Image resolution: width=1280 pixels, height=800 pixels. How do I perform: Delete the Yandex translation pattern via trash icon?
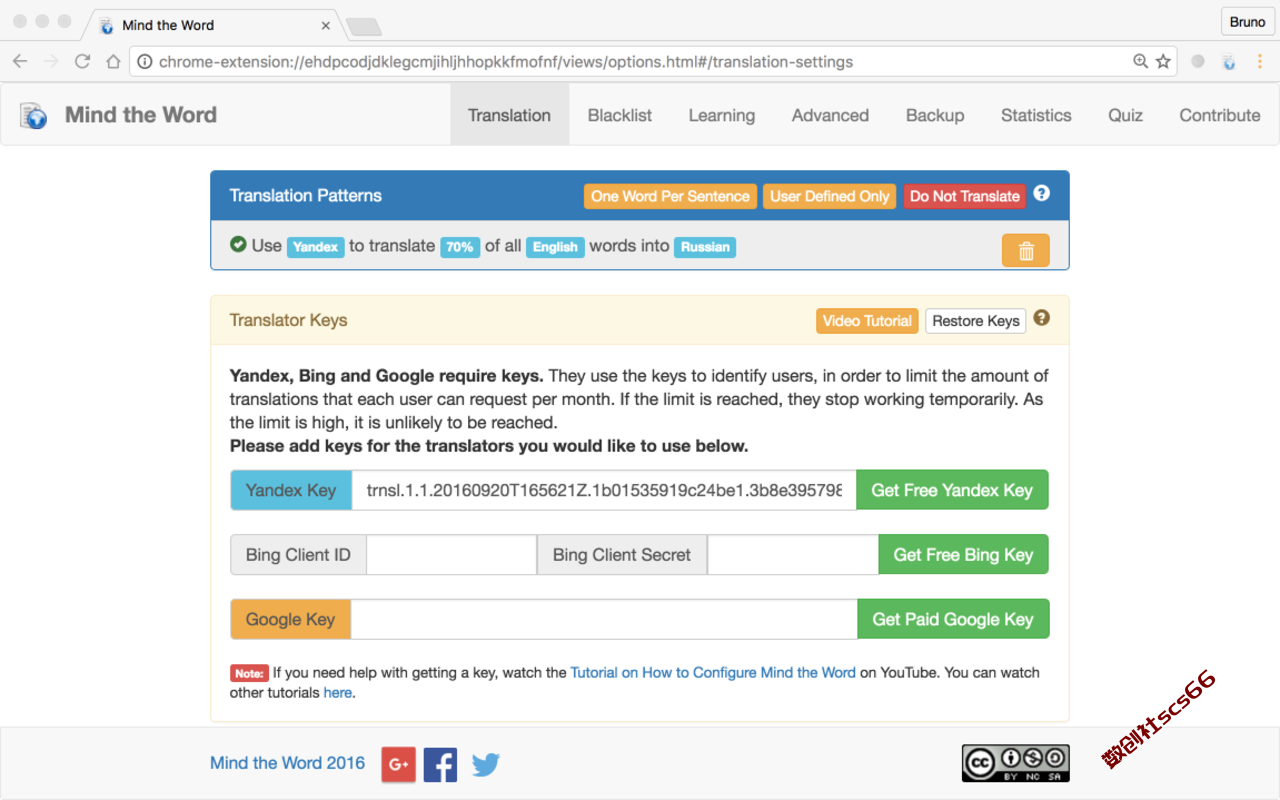pos(1025,251)
